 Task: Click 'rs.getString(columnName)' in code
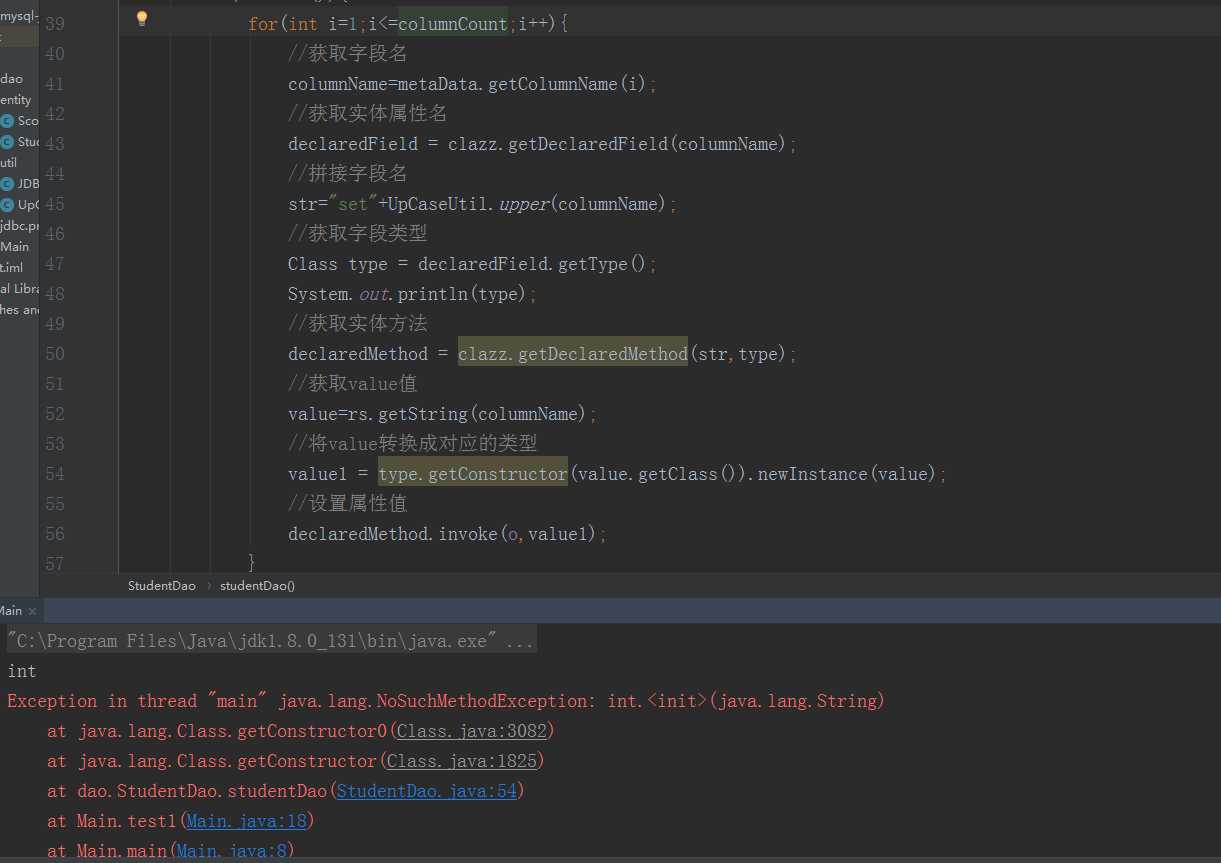tap(467, 414)
